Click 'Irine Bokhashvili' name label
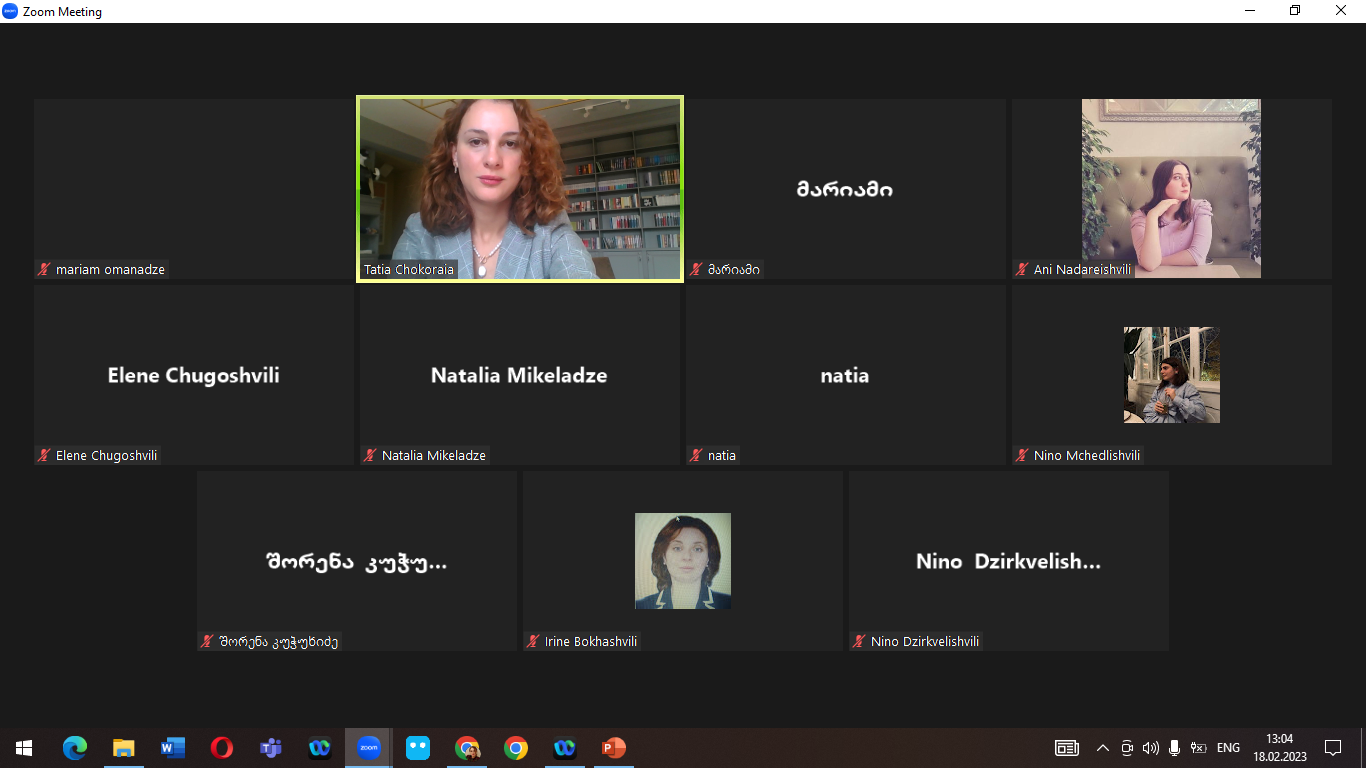Viewport: 1366px width, 768px height. [591, 641]
